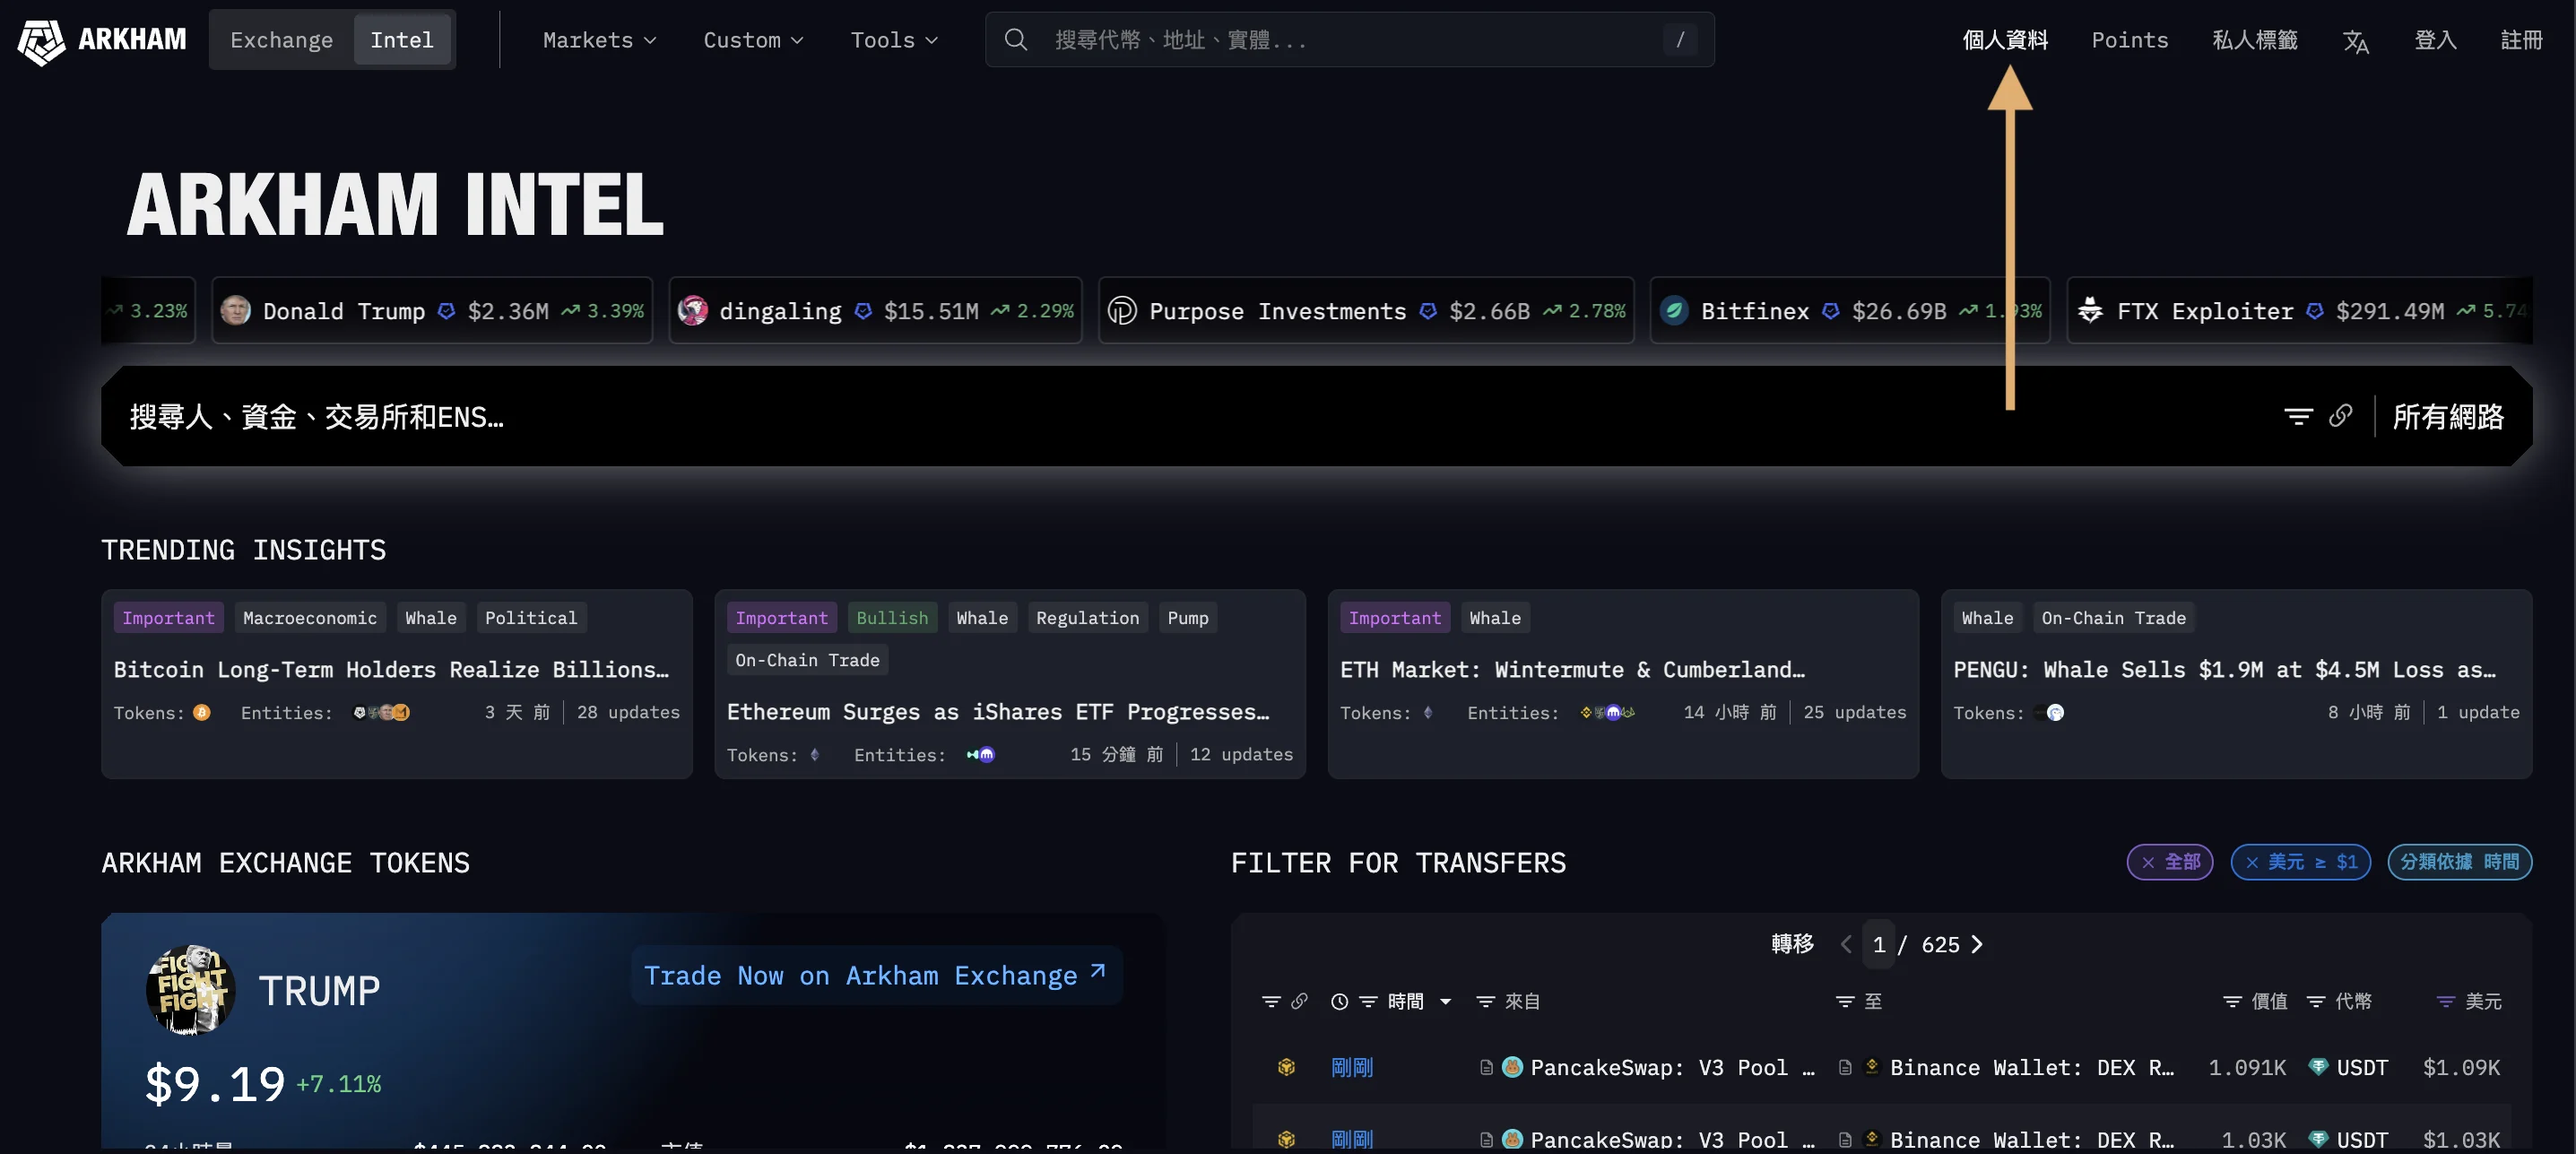Image resolution: width=2576 pixels, height=1154 pixels.
Task: Click the Purpose Investments logo icon
Action: pyautogui.click(x=1122, y=311)
